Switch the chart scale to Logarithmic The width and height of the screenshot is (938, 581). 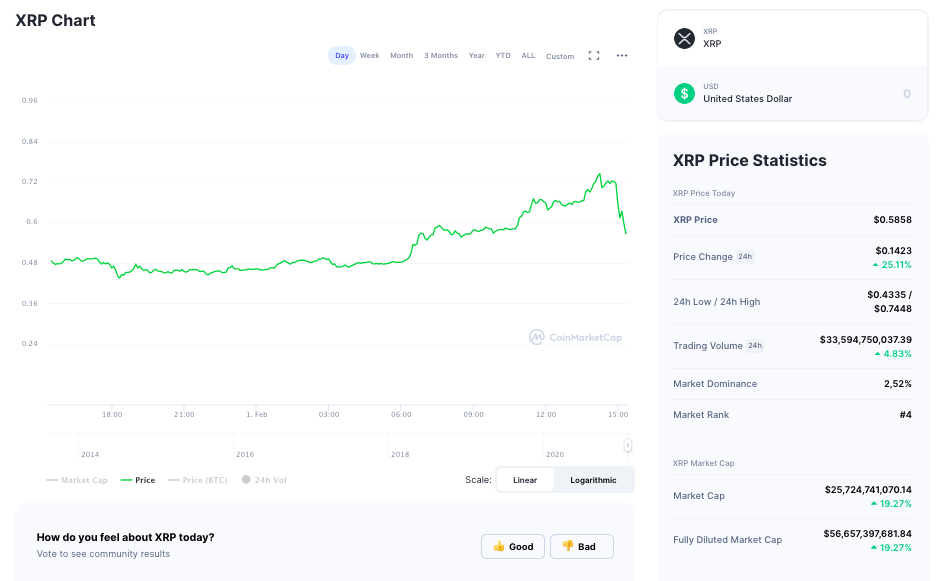[593, 480]
